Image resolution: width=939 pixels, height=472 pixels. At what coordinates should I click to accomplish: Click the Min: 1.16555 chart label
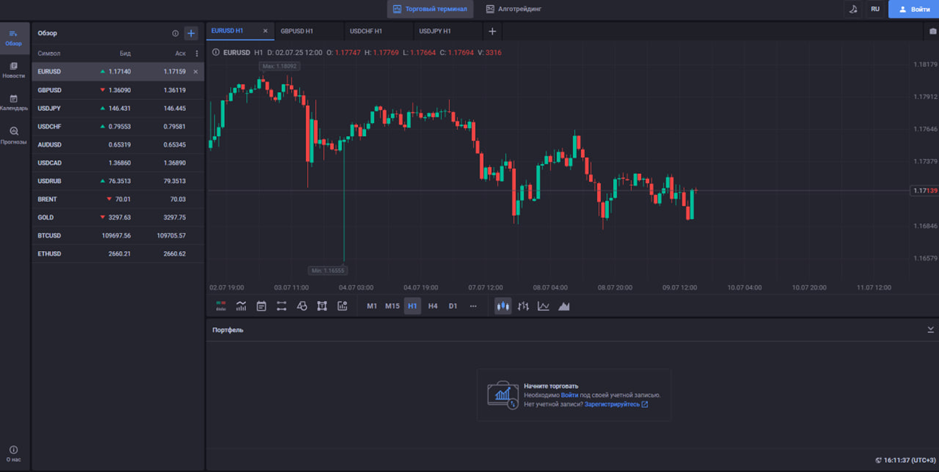327,271
